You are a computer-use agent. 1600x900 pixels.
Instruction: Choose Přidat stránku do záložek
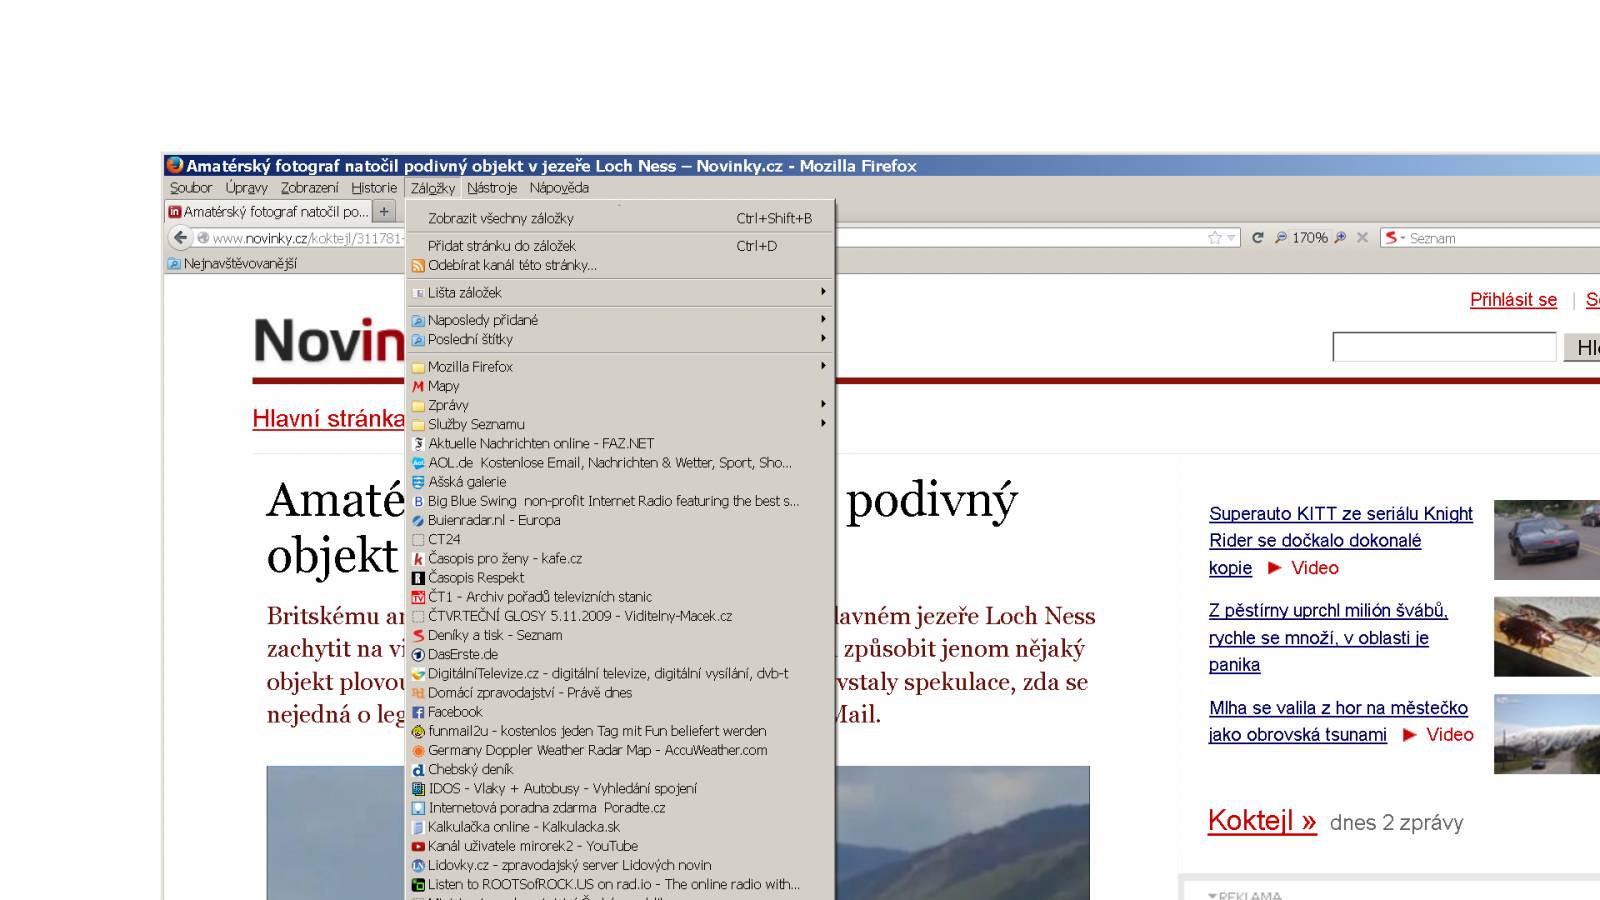(620, 246)
